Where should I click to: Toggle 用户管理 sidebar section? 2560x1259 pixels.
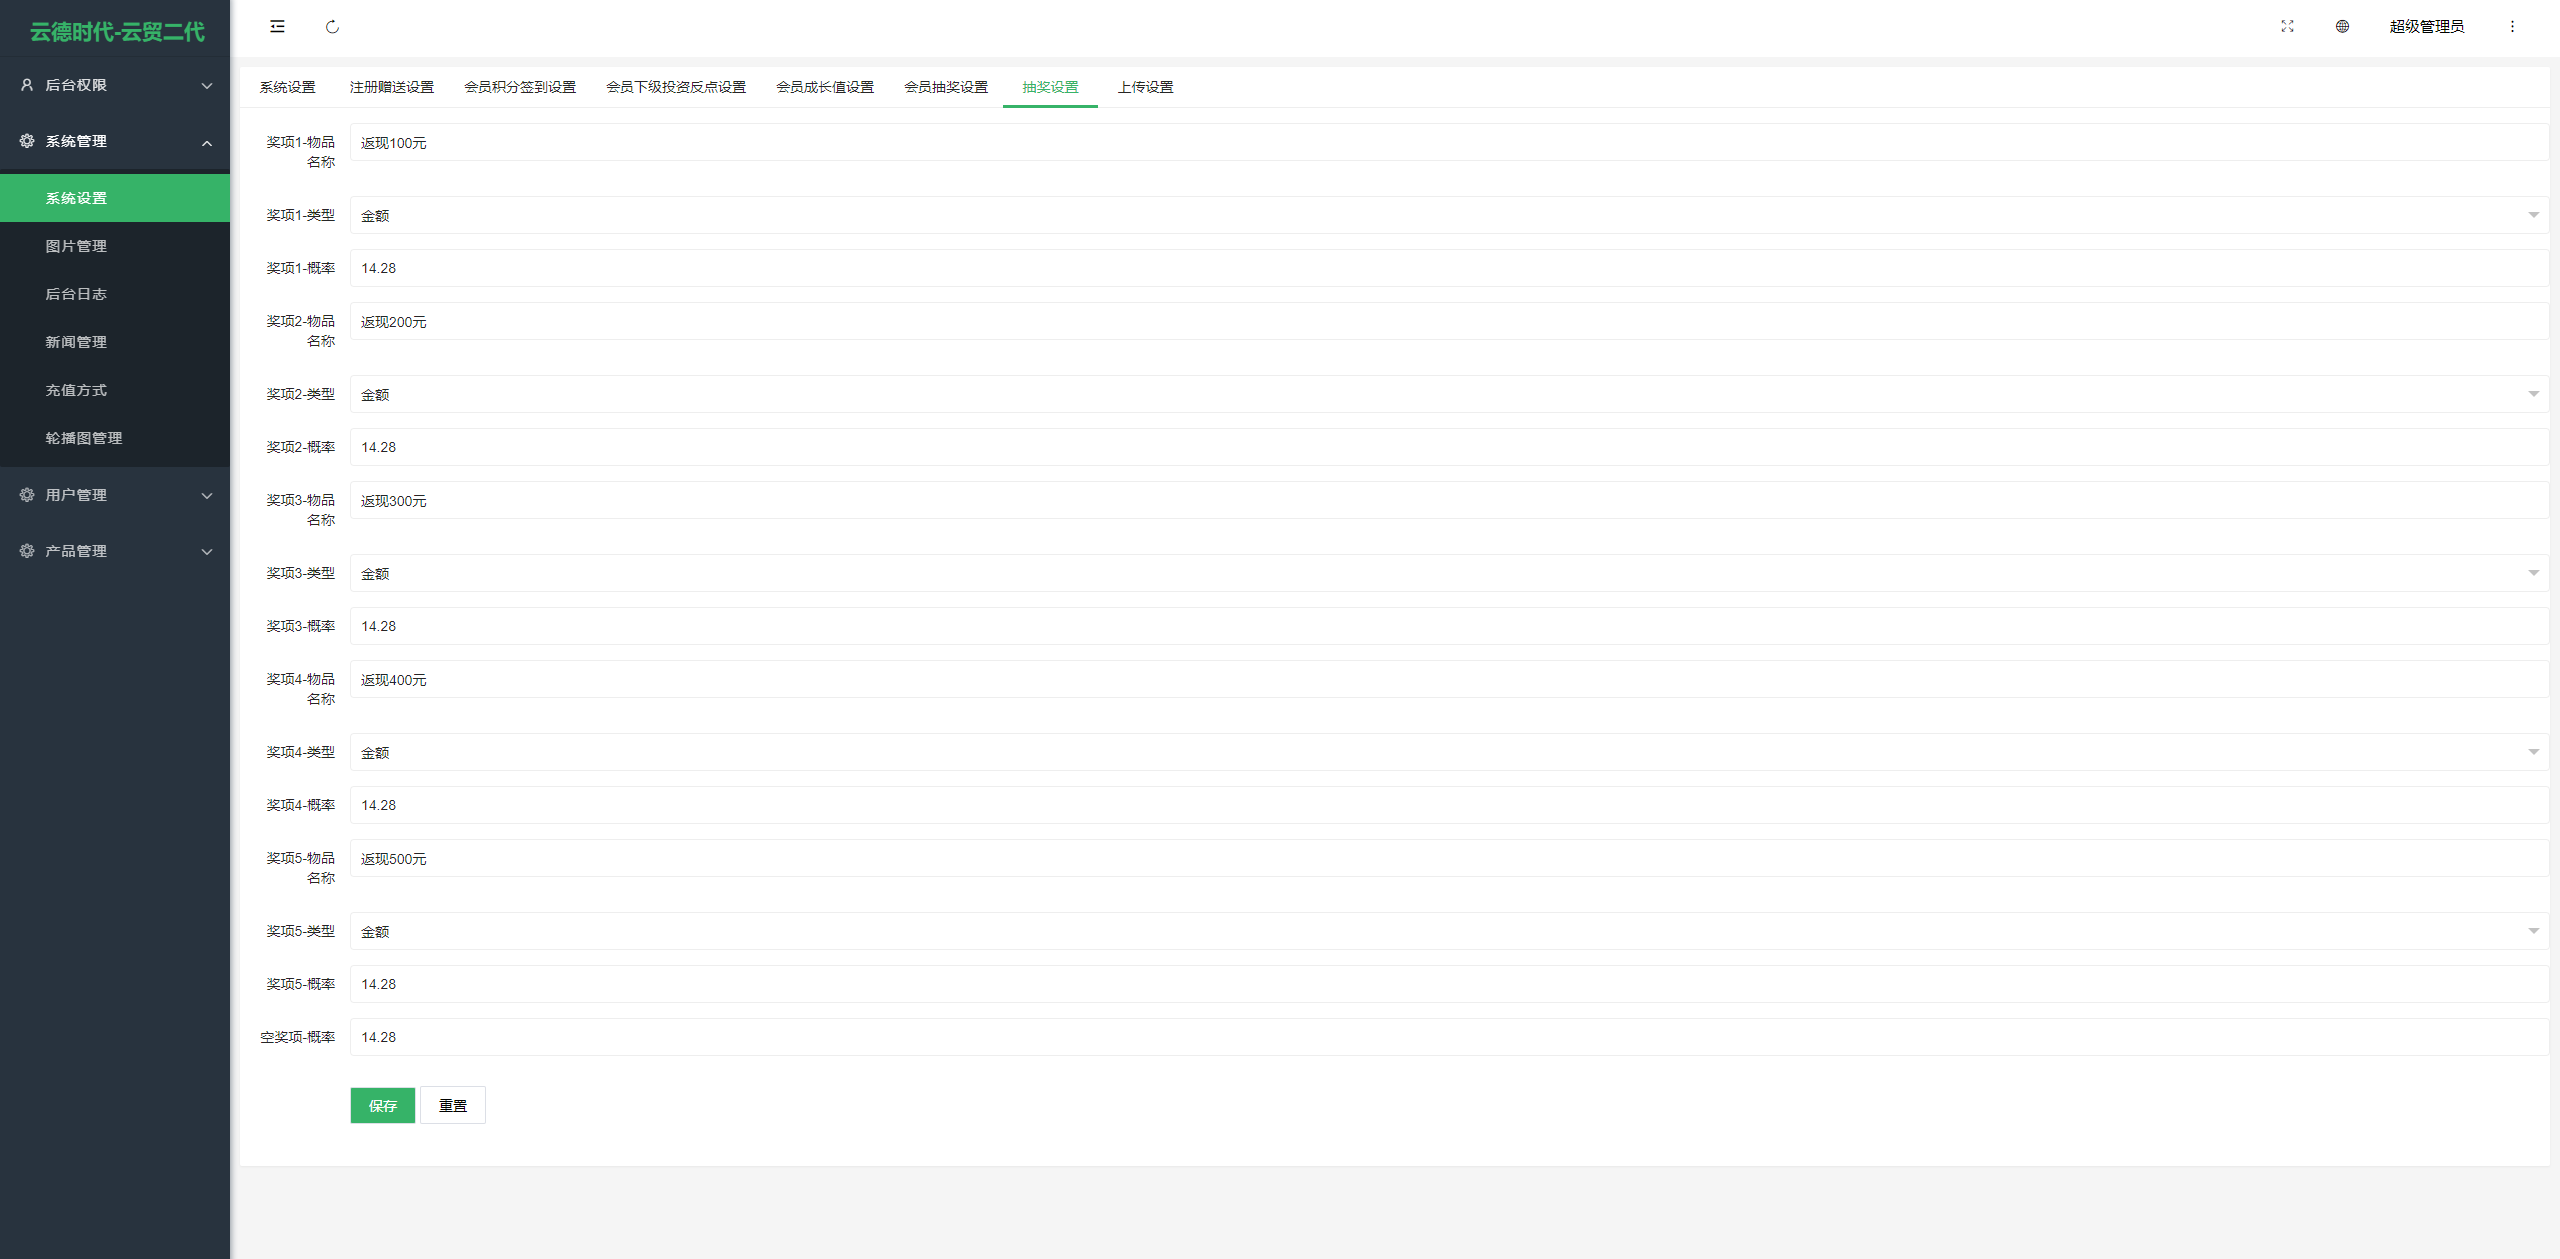pyautogui.click(x=114, y=493)
